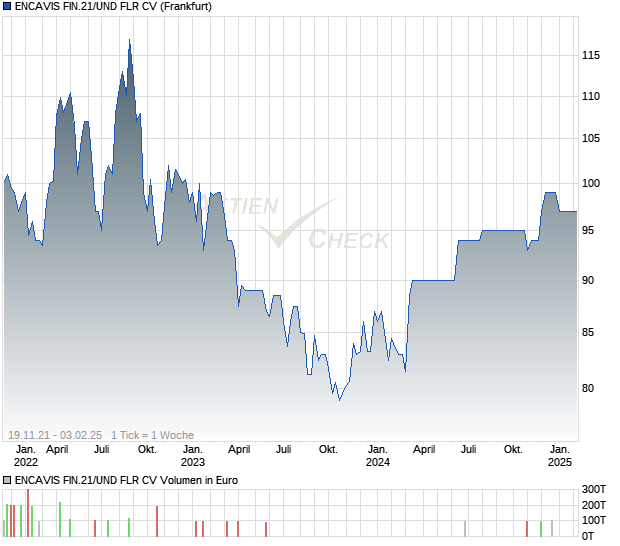Click the price axis value 95
The height and width of the screenshot is (546, 620).
point(588,230)
